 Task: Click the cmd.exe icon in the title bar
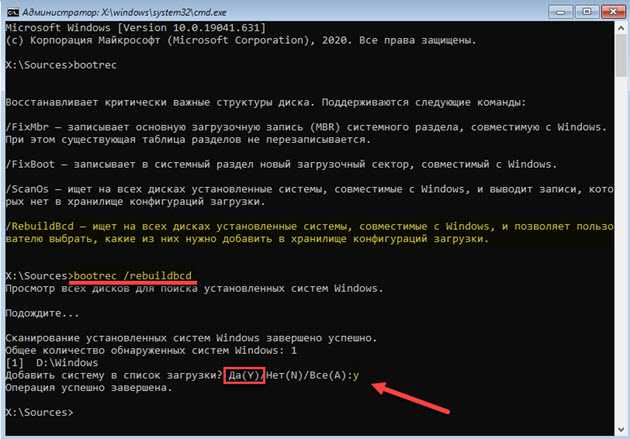coord(13,12)
